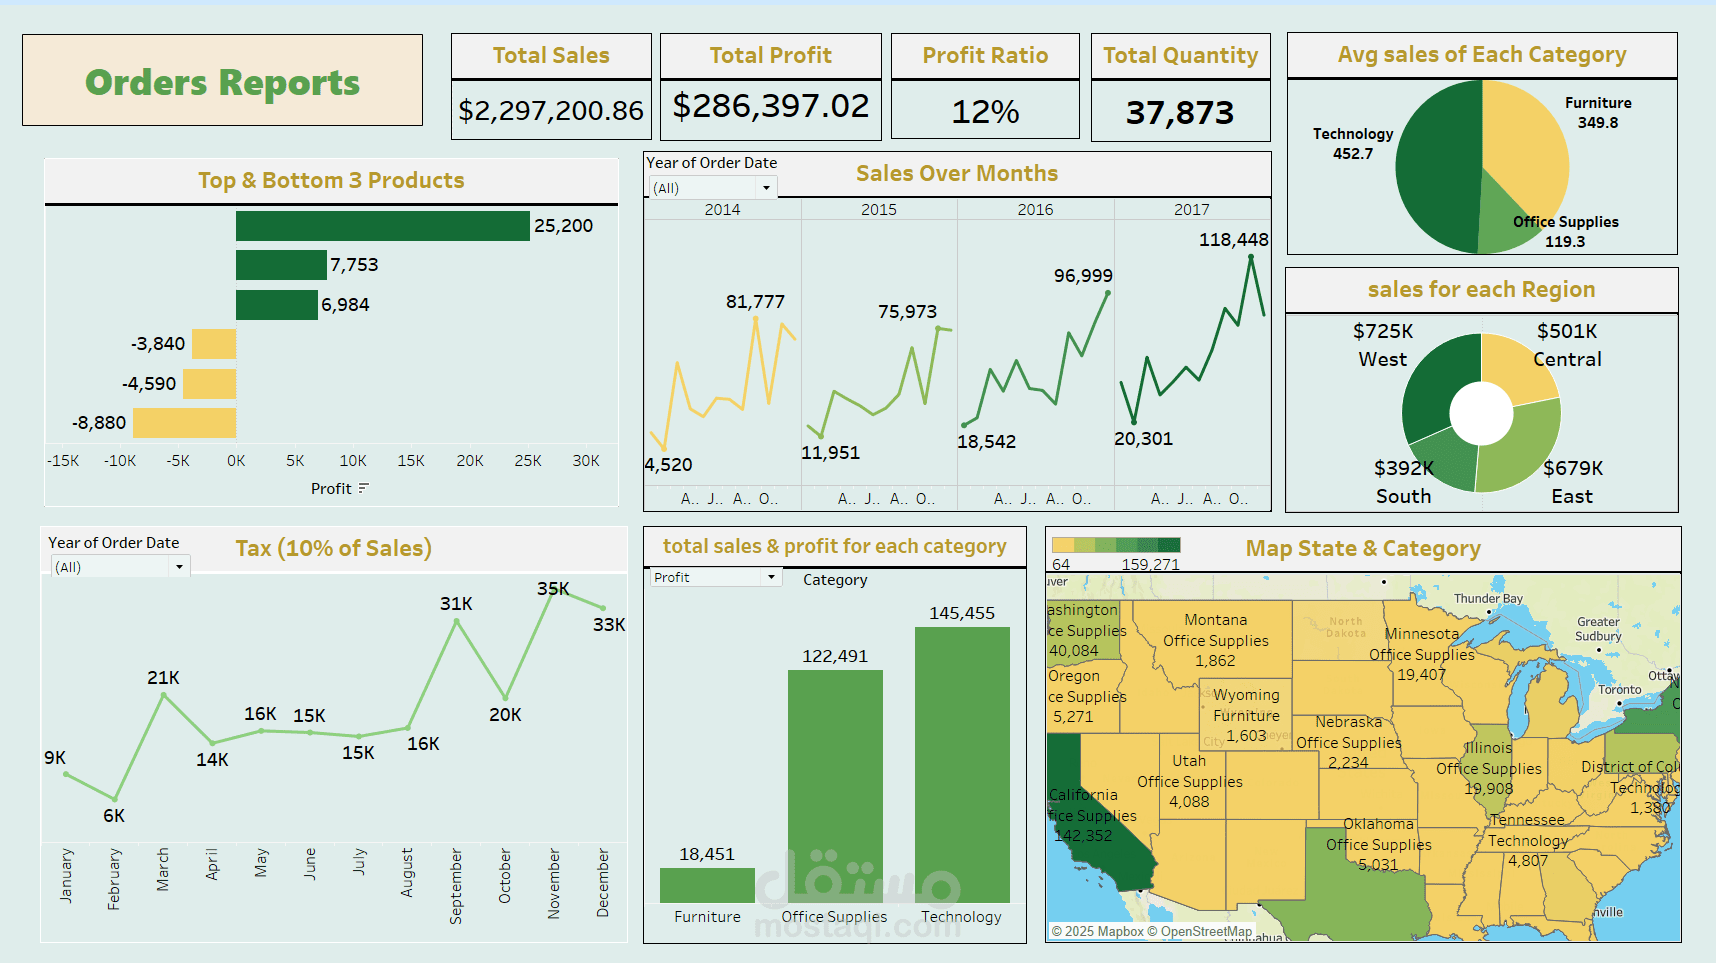1716x963 pixels.
Task: Select Illinois on the map
Action: (1489, 767)
